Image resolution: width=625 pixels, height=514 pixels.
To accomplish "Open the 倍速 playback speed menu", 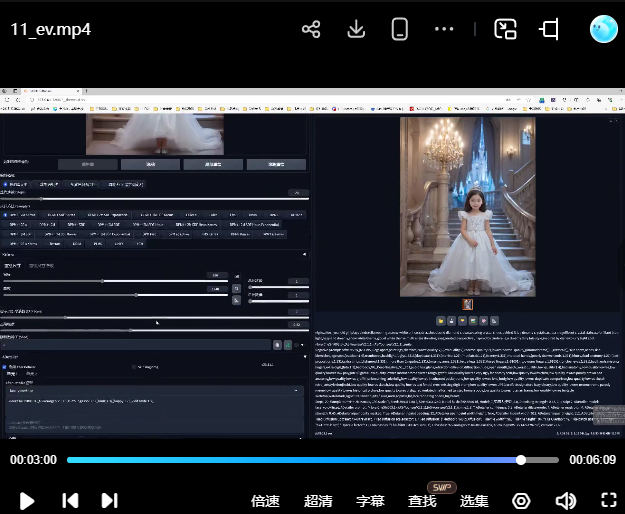I will [x=265, y=501].
